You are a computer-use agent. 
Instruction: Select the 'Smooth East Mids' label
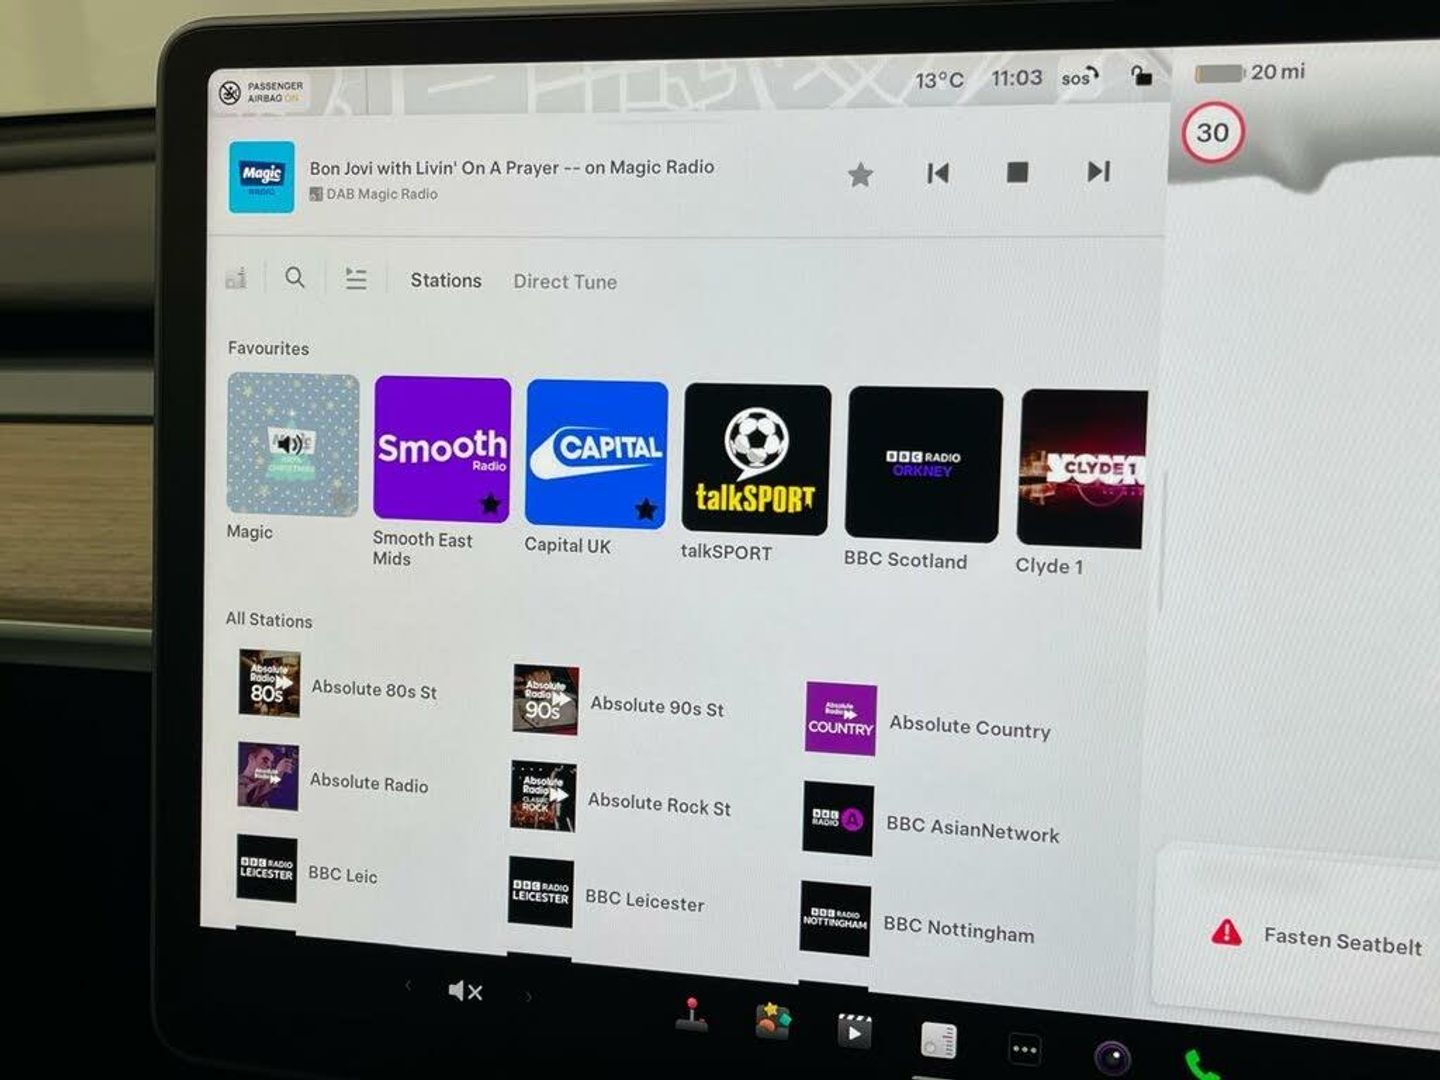pos(422,549)
